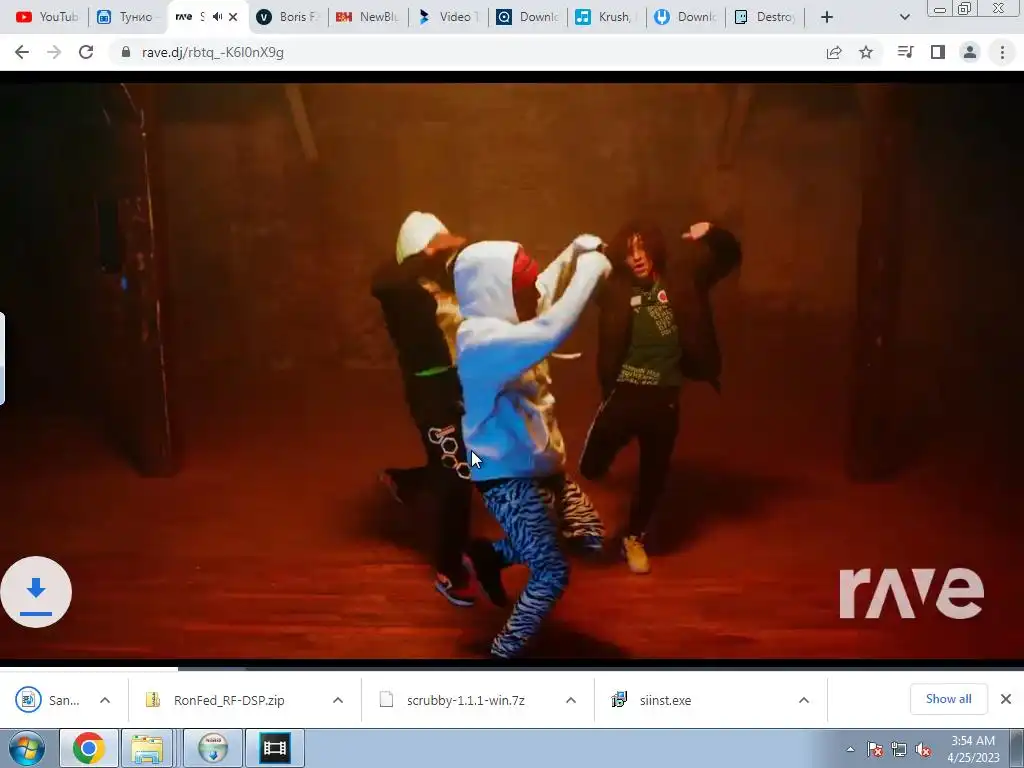Go forward one page
This screenshot has height=768, width=1024.
(54, 52)
